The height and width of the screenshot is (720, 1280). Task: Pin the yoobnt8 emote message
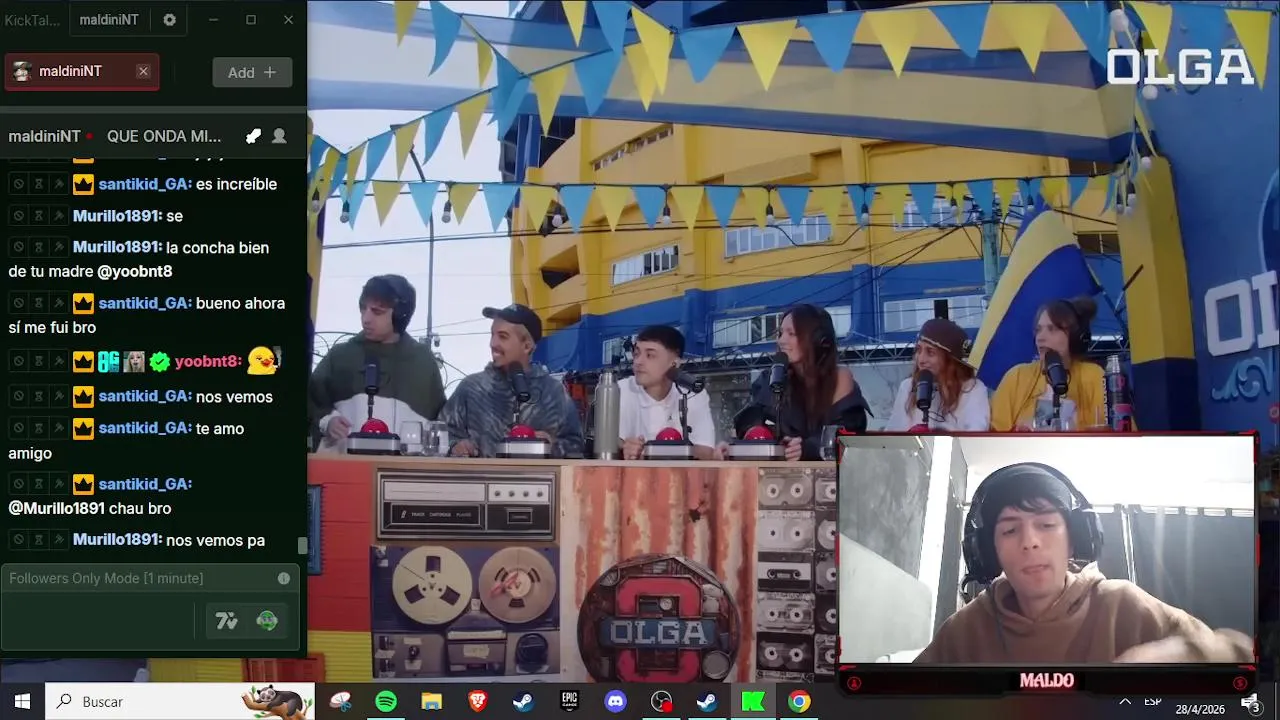click(58, 361)
